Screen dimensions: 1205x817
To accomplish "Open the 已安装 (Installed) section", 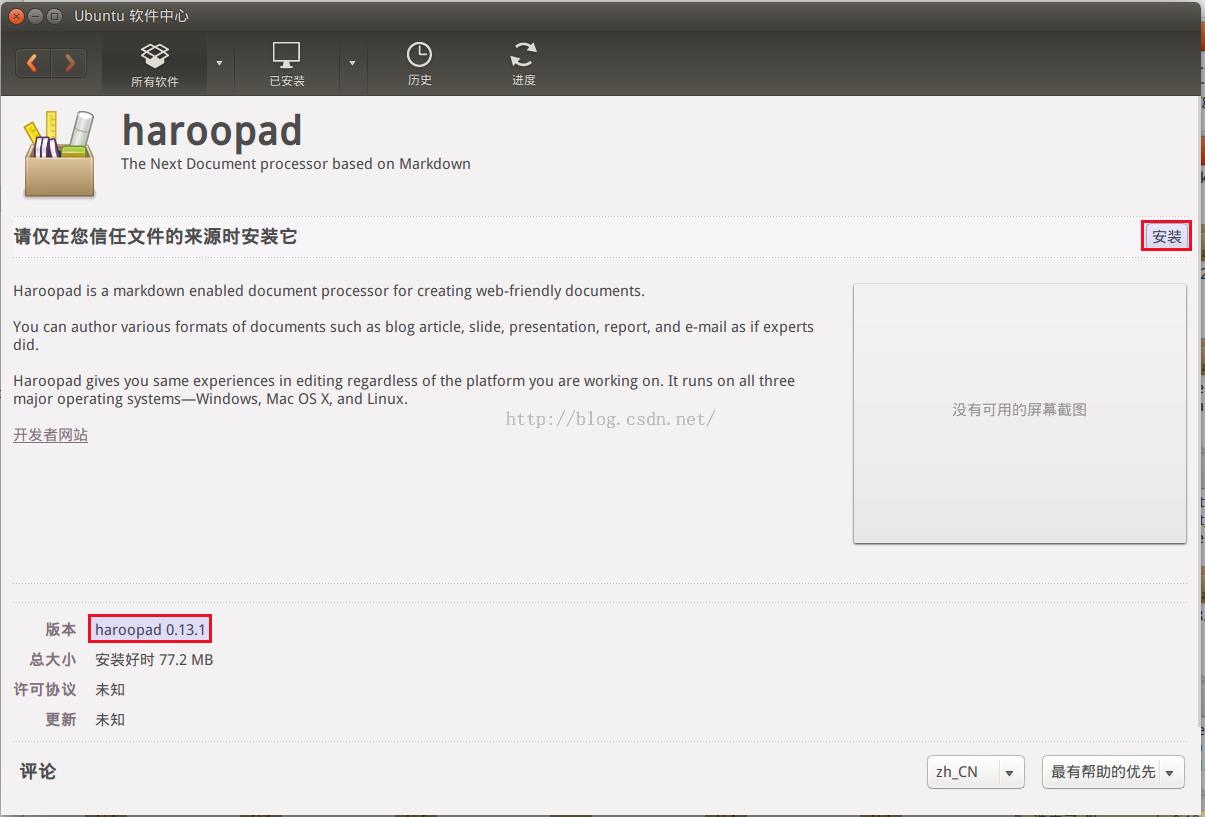I will coord(287,65).
